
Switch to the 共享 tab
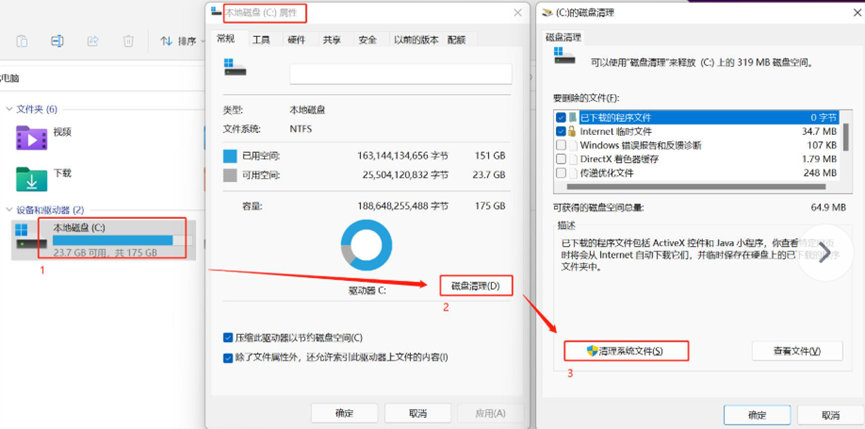pos(332,40)
